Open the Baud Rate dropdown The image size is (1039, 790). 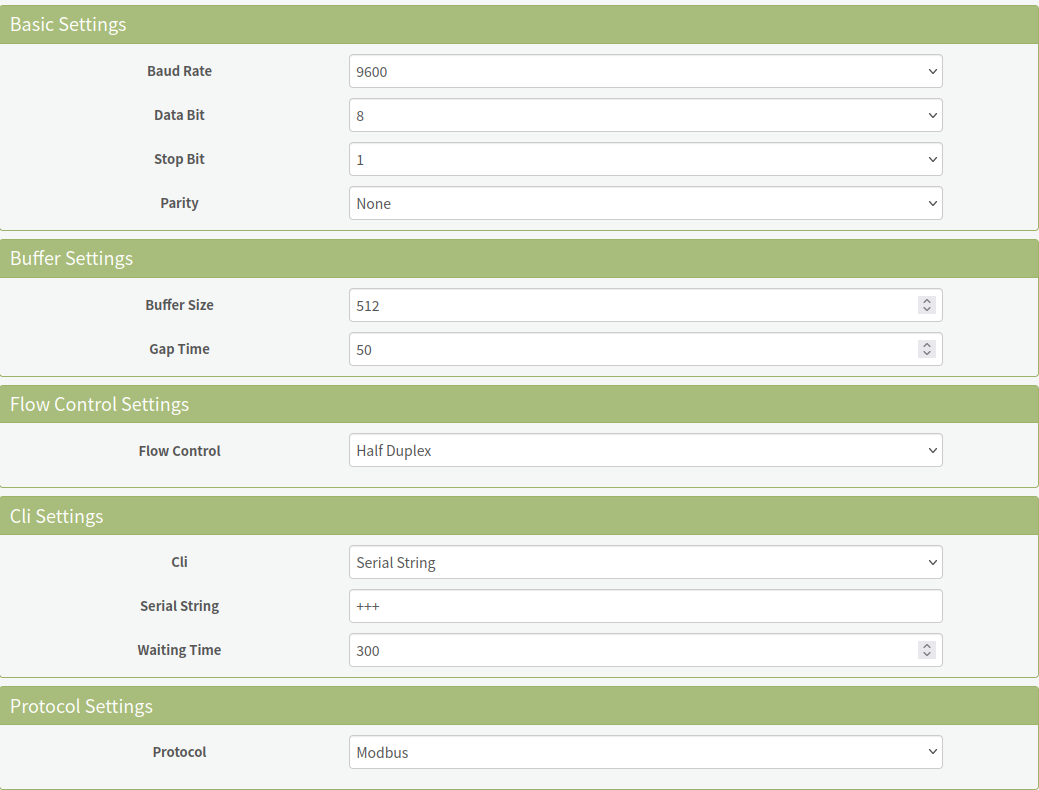[x=645, y=71]
